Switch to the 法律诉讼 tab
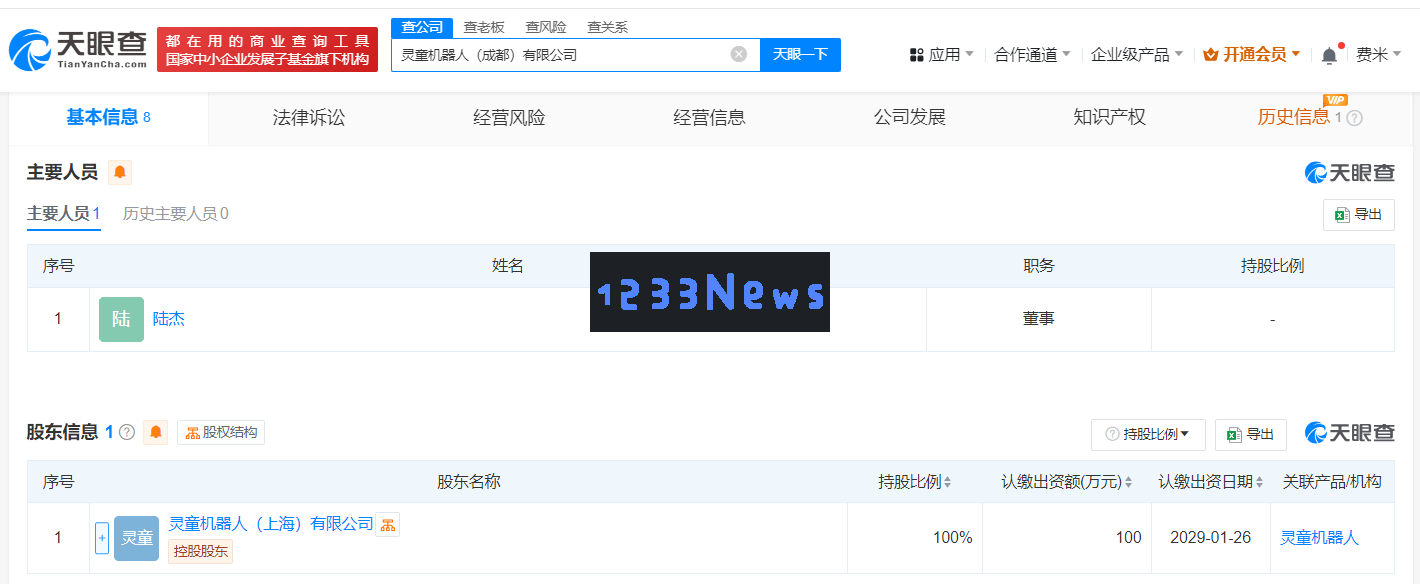 click(x=308, y=118)
